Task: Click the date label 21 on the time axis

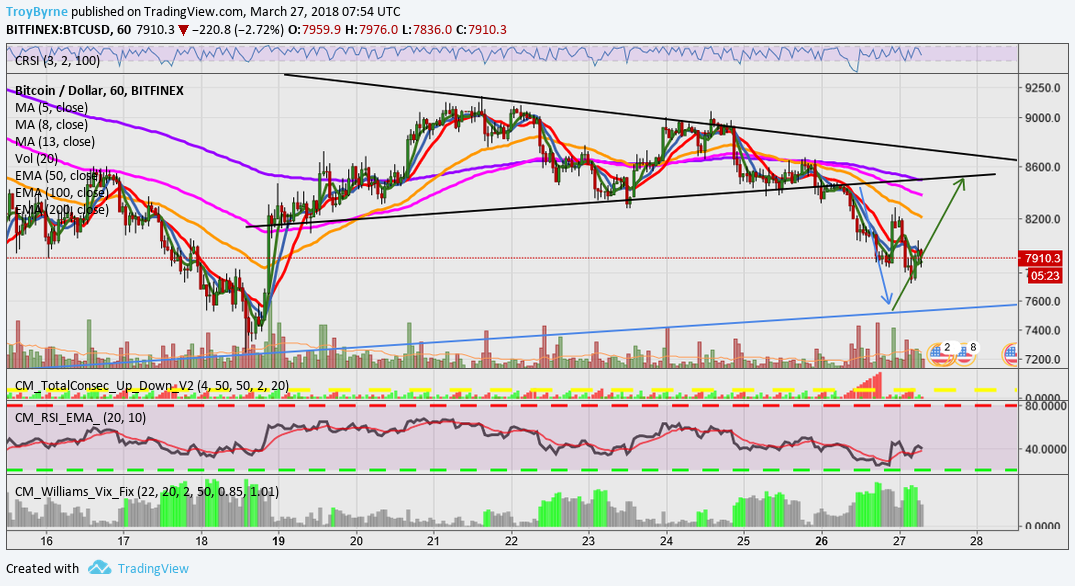Action: coord(433,540)
